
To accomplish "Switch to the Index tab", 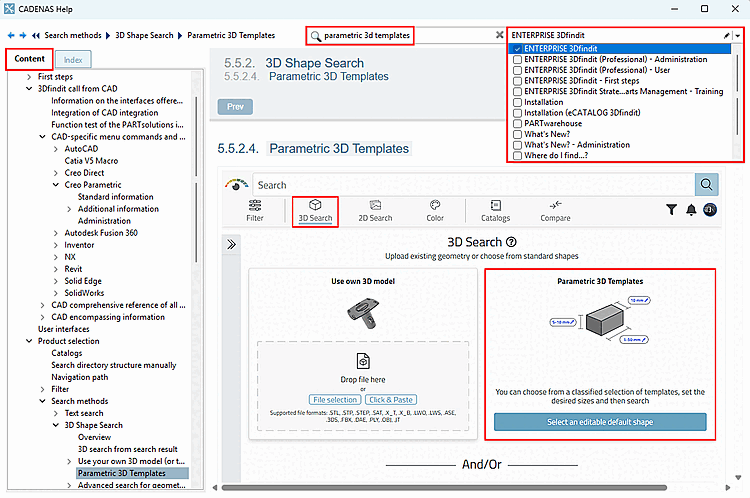I will 73,60.
